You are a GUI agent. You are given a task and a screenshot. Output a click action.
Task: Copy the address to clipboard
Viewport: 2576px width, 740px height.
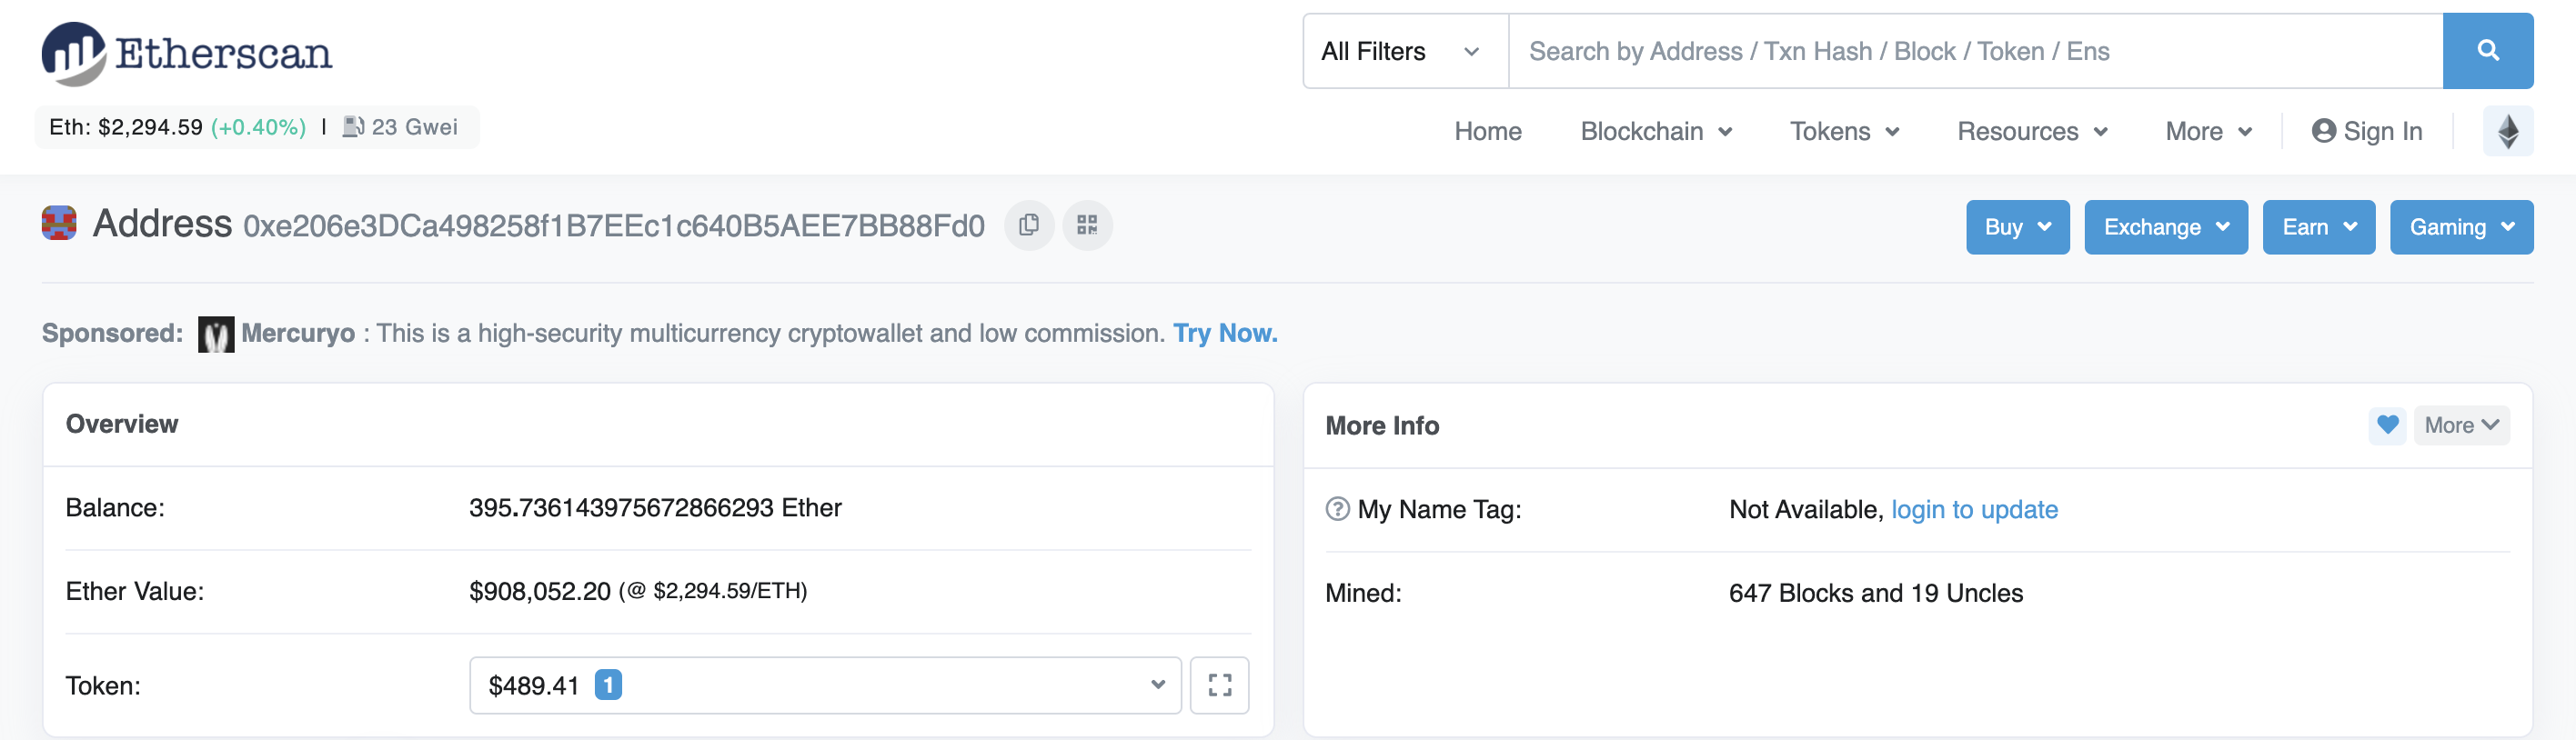coord(1028,226)
